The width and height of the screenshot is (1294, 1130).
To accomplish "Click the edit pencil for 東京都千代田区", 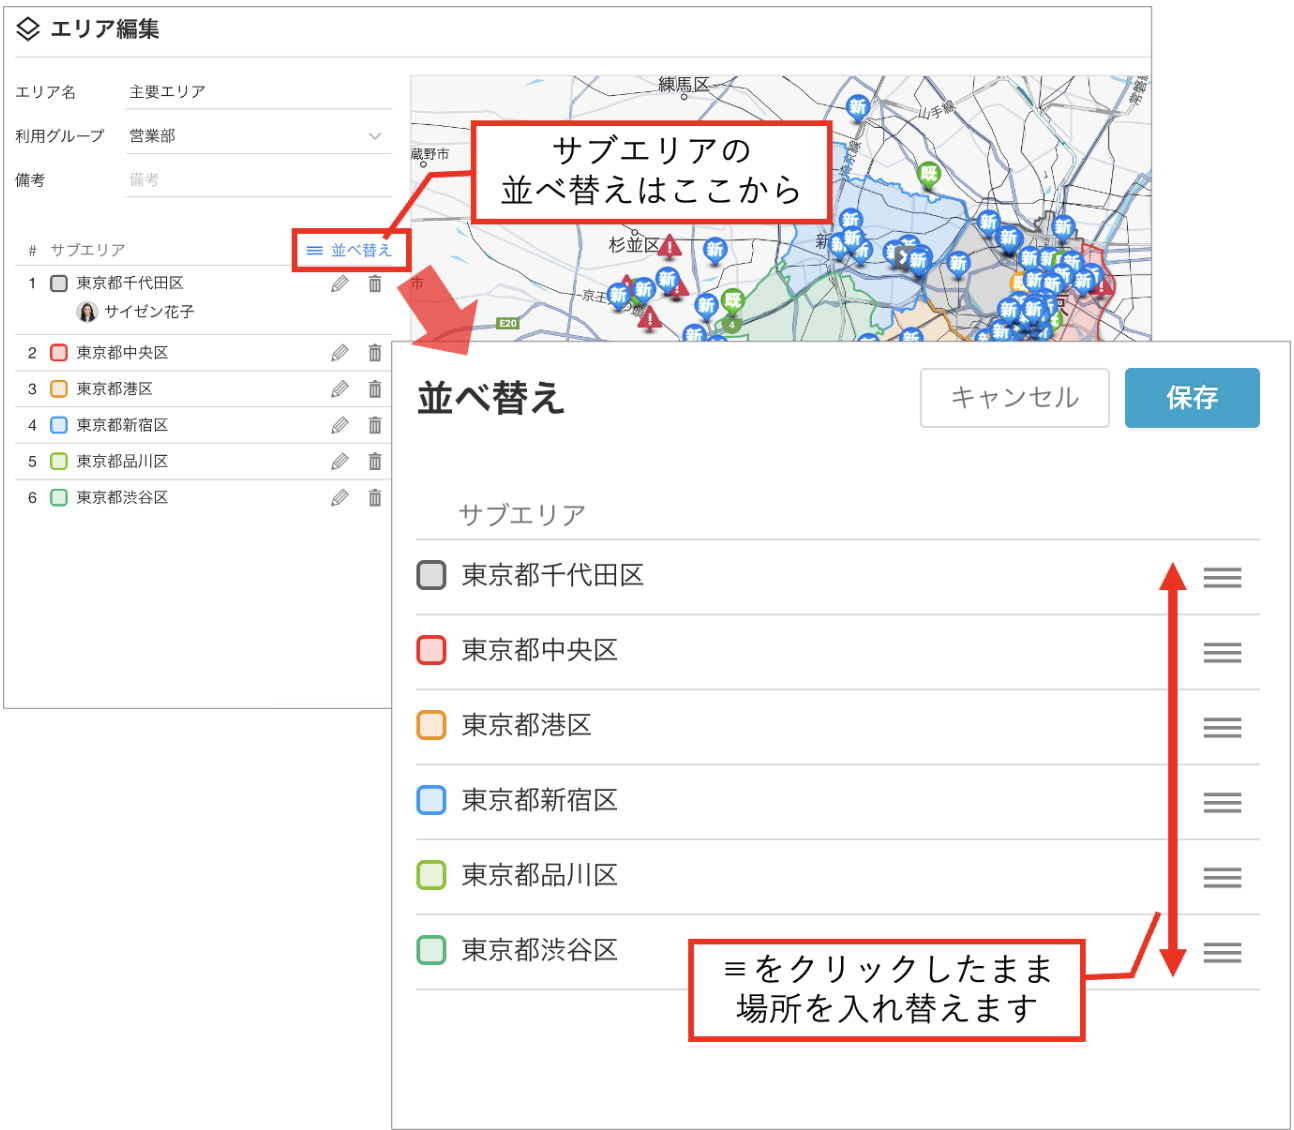I will (340, 284).
